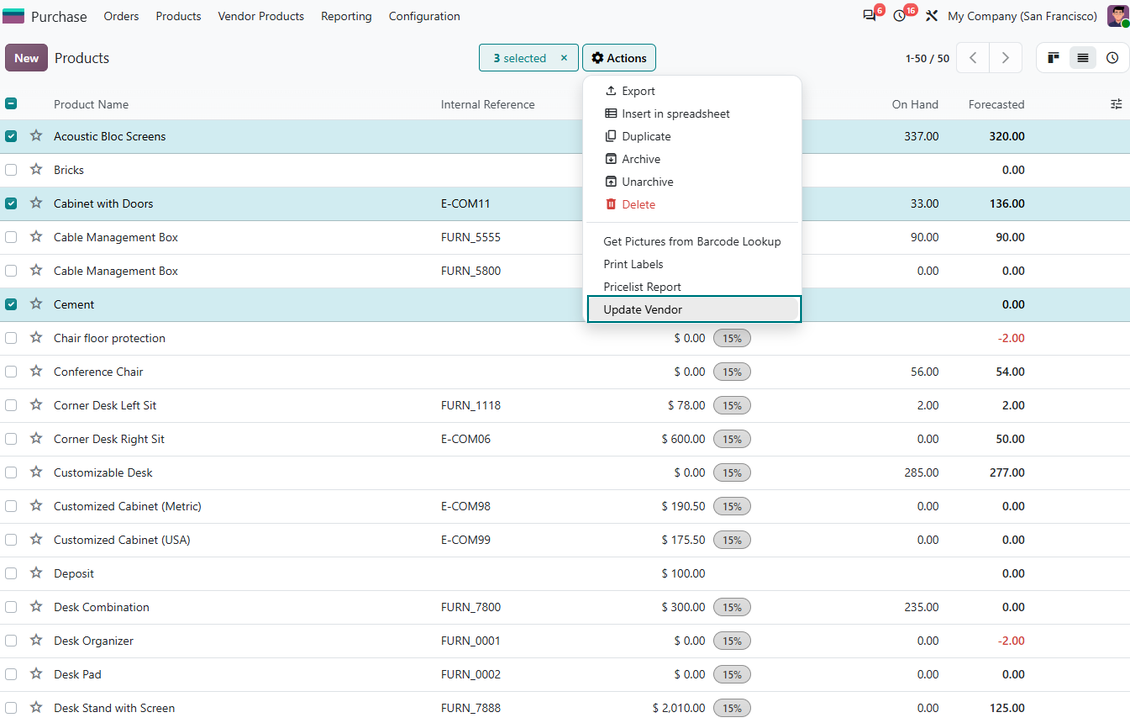
Task: Open the Corner Desk Left Sit product
Action: (x=105, y=405)
